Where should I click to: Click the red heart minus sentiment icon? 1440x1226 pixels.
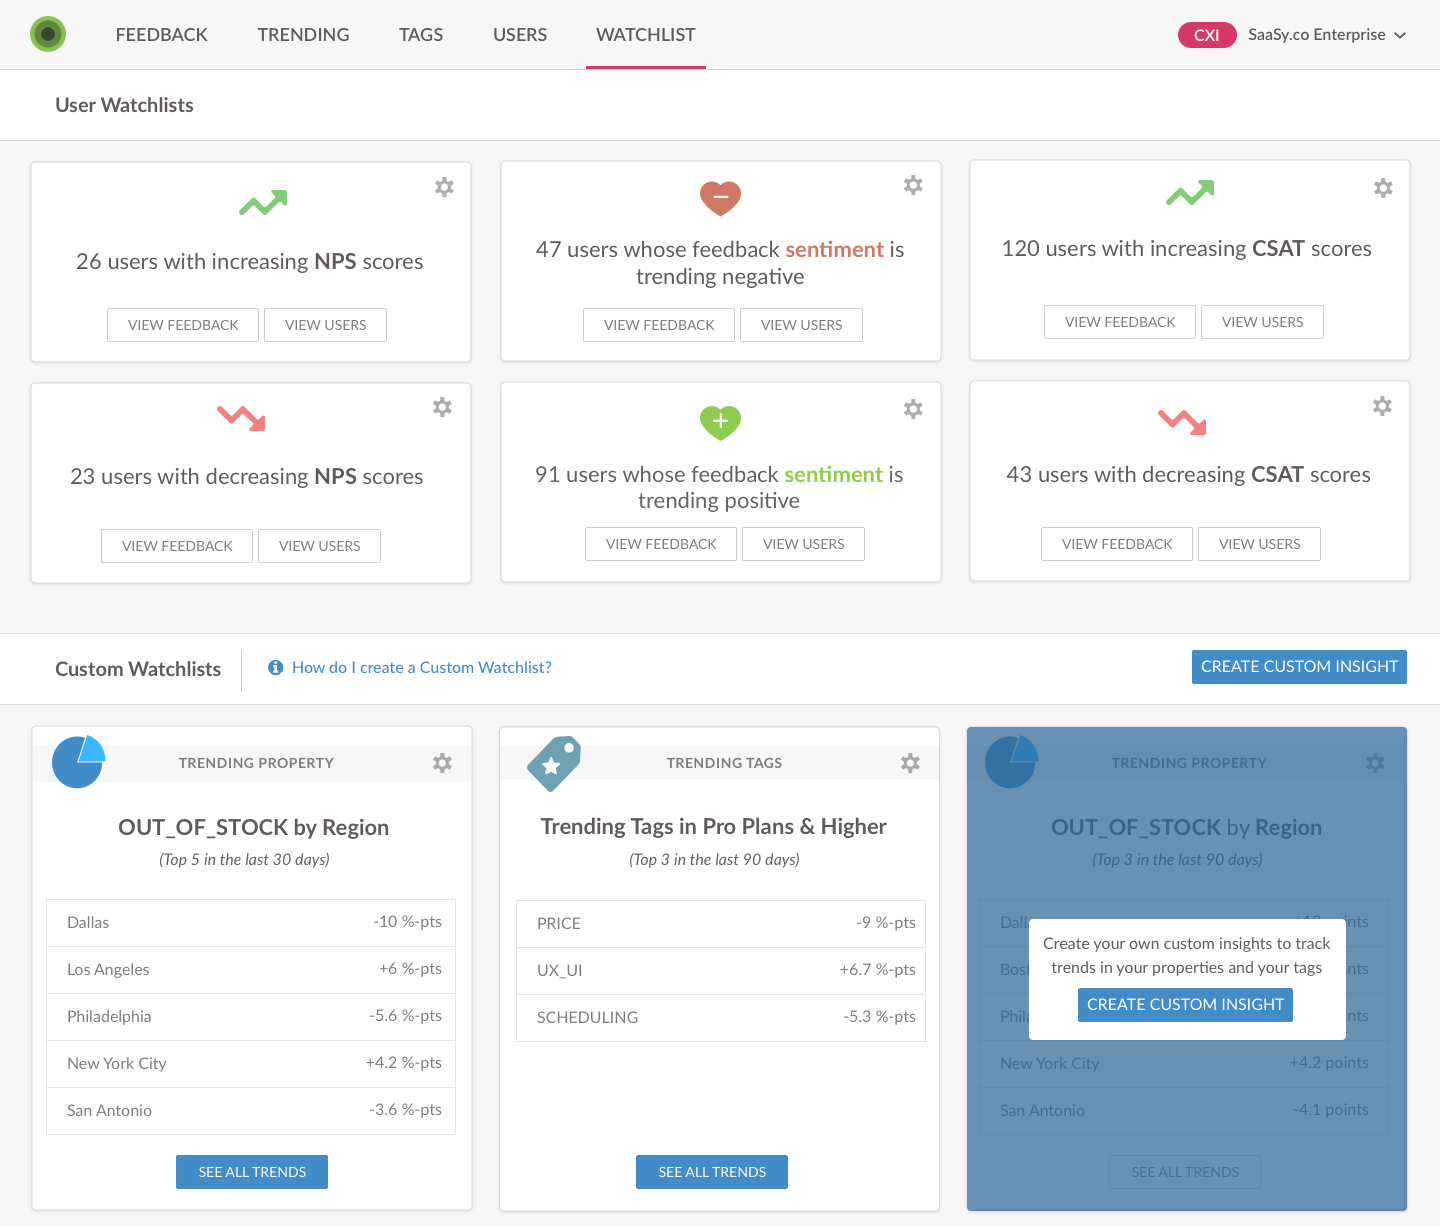click(720, 198)
